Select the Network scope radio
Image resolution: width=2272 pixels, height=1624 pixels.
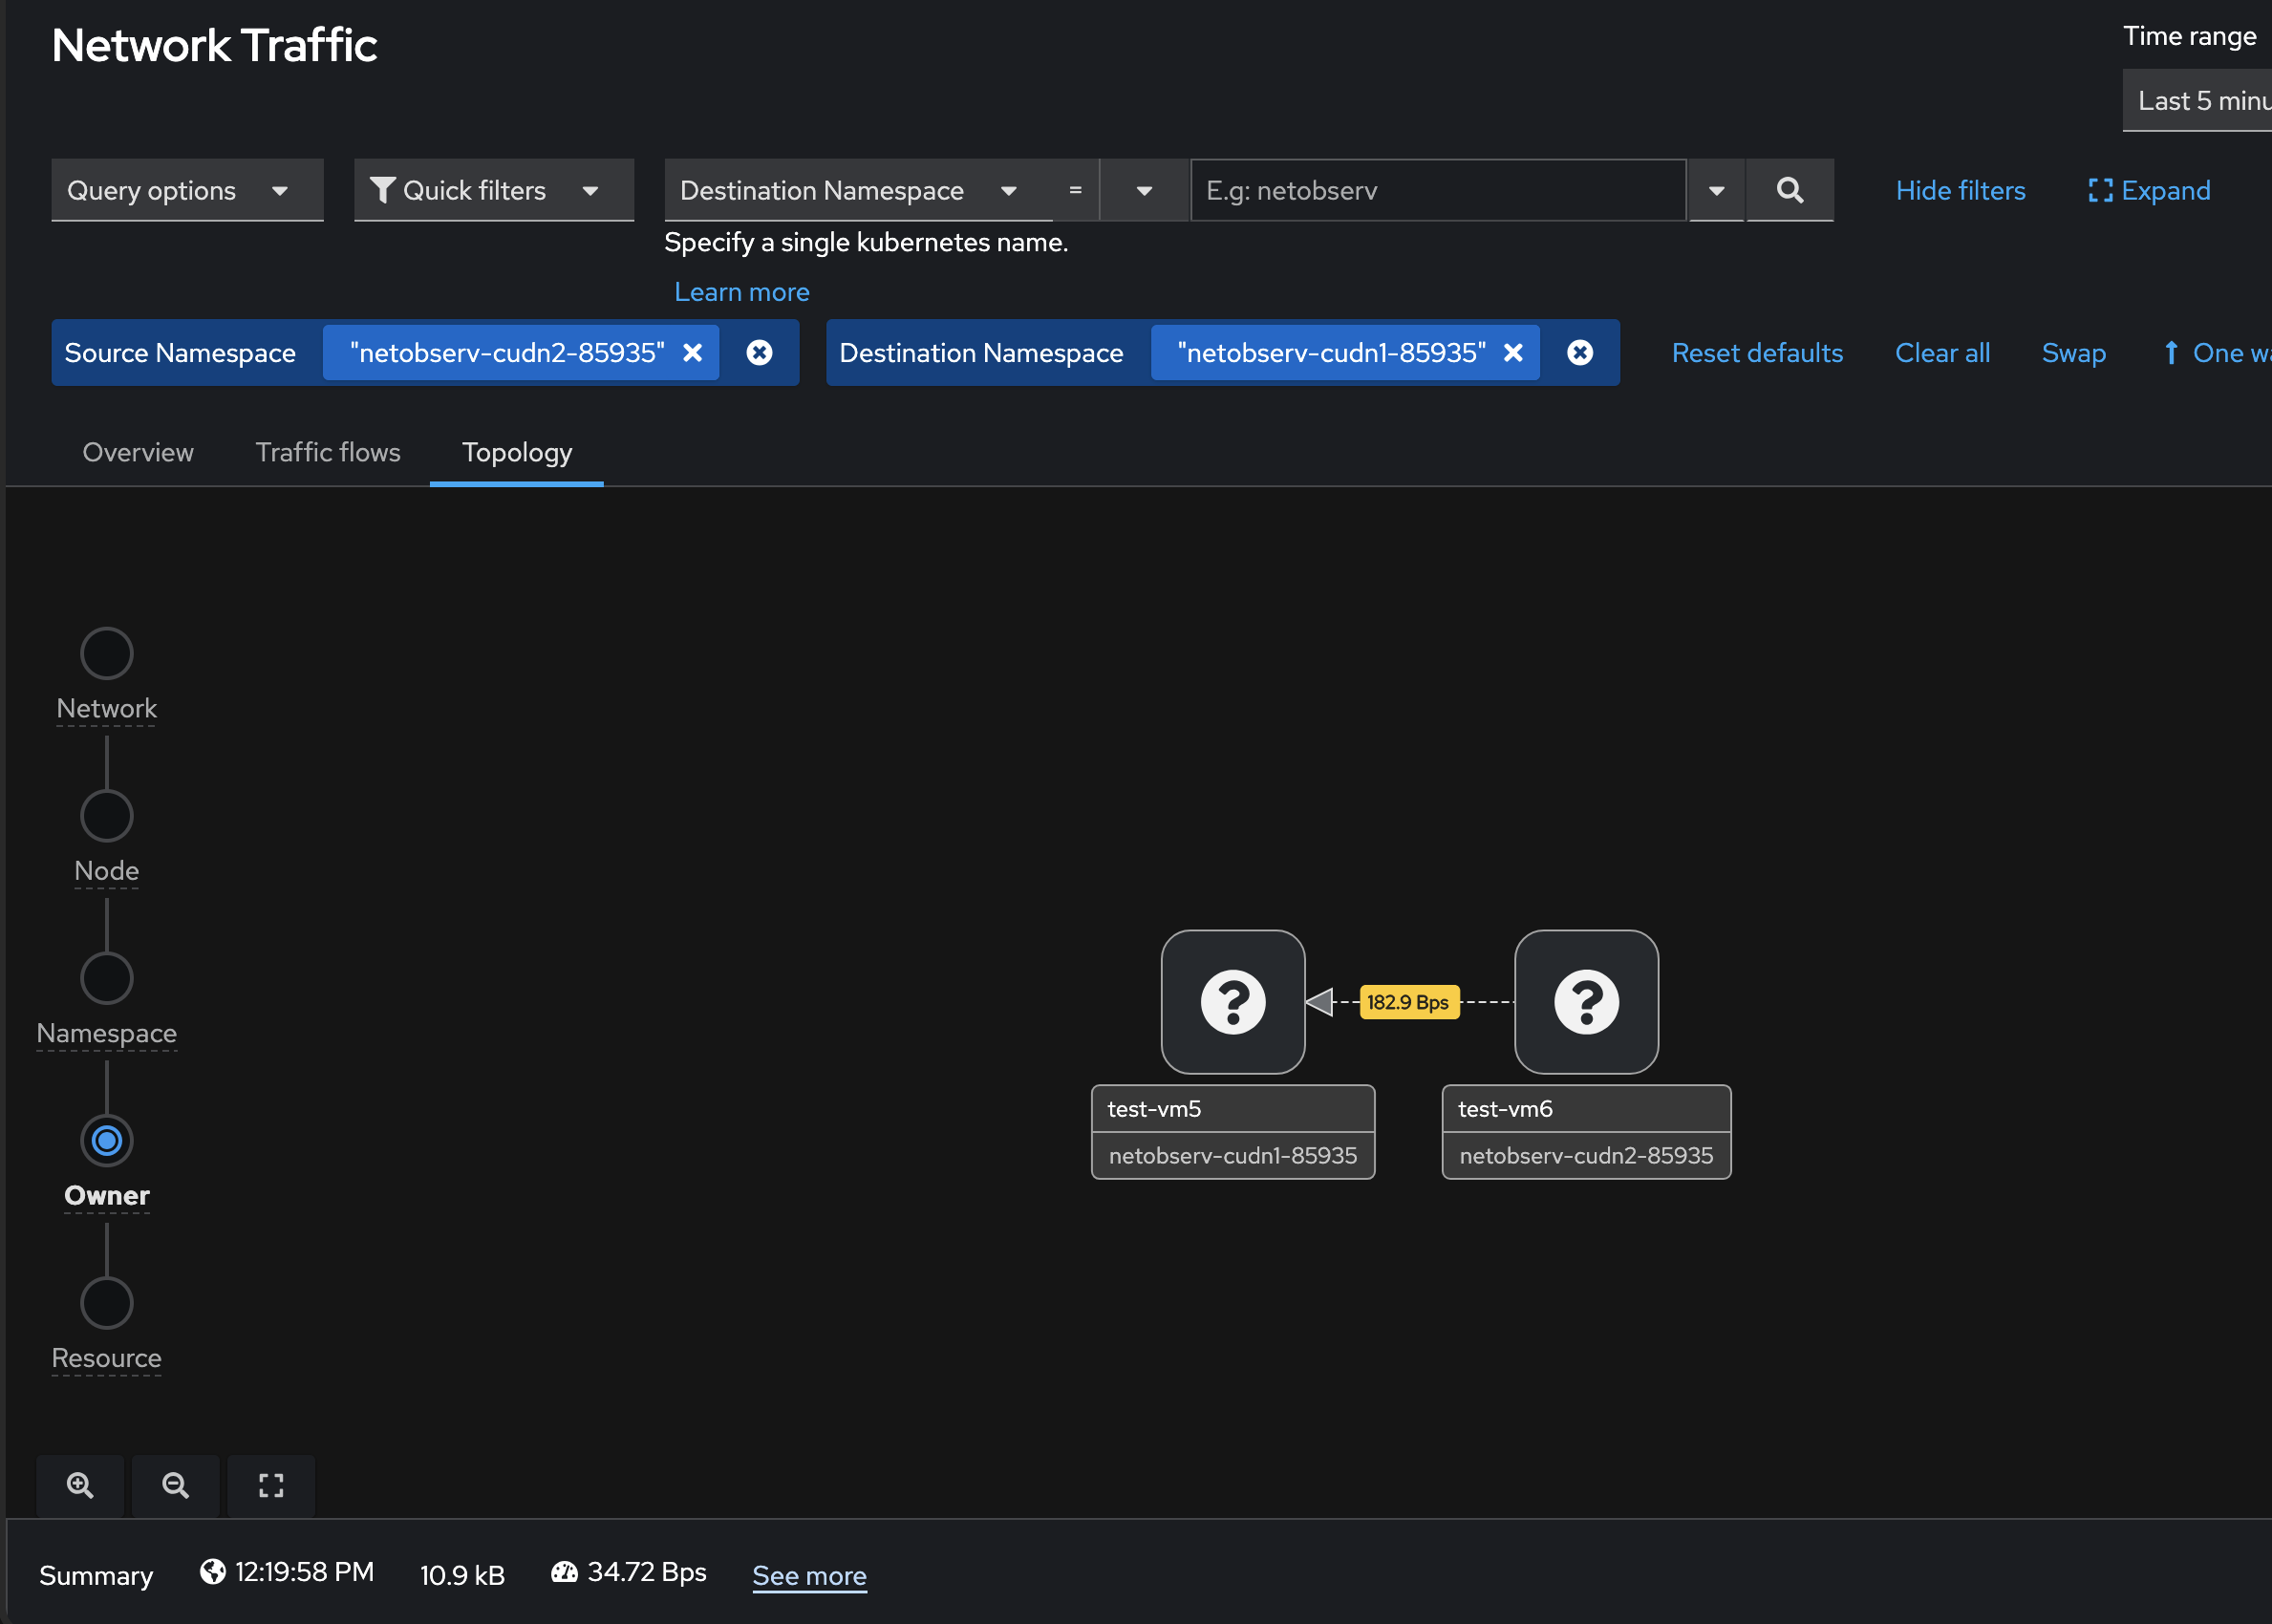[106, 653]
